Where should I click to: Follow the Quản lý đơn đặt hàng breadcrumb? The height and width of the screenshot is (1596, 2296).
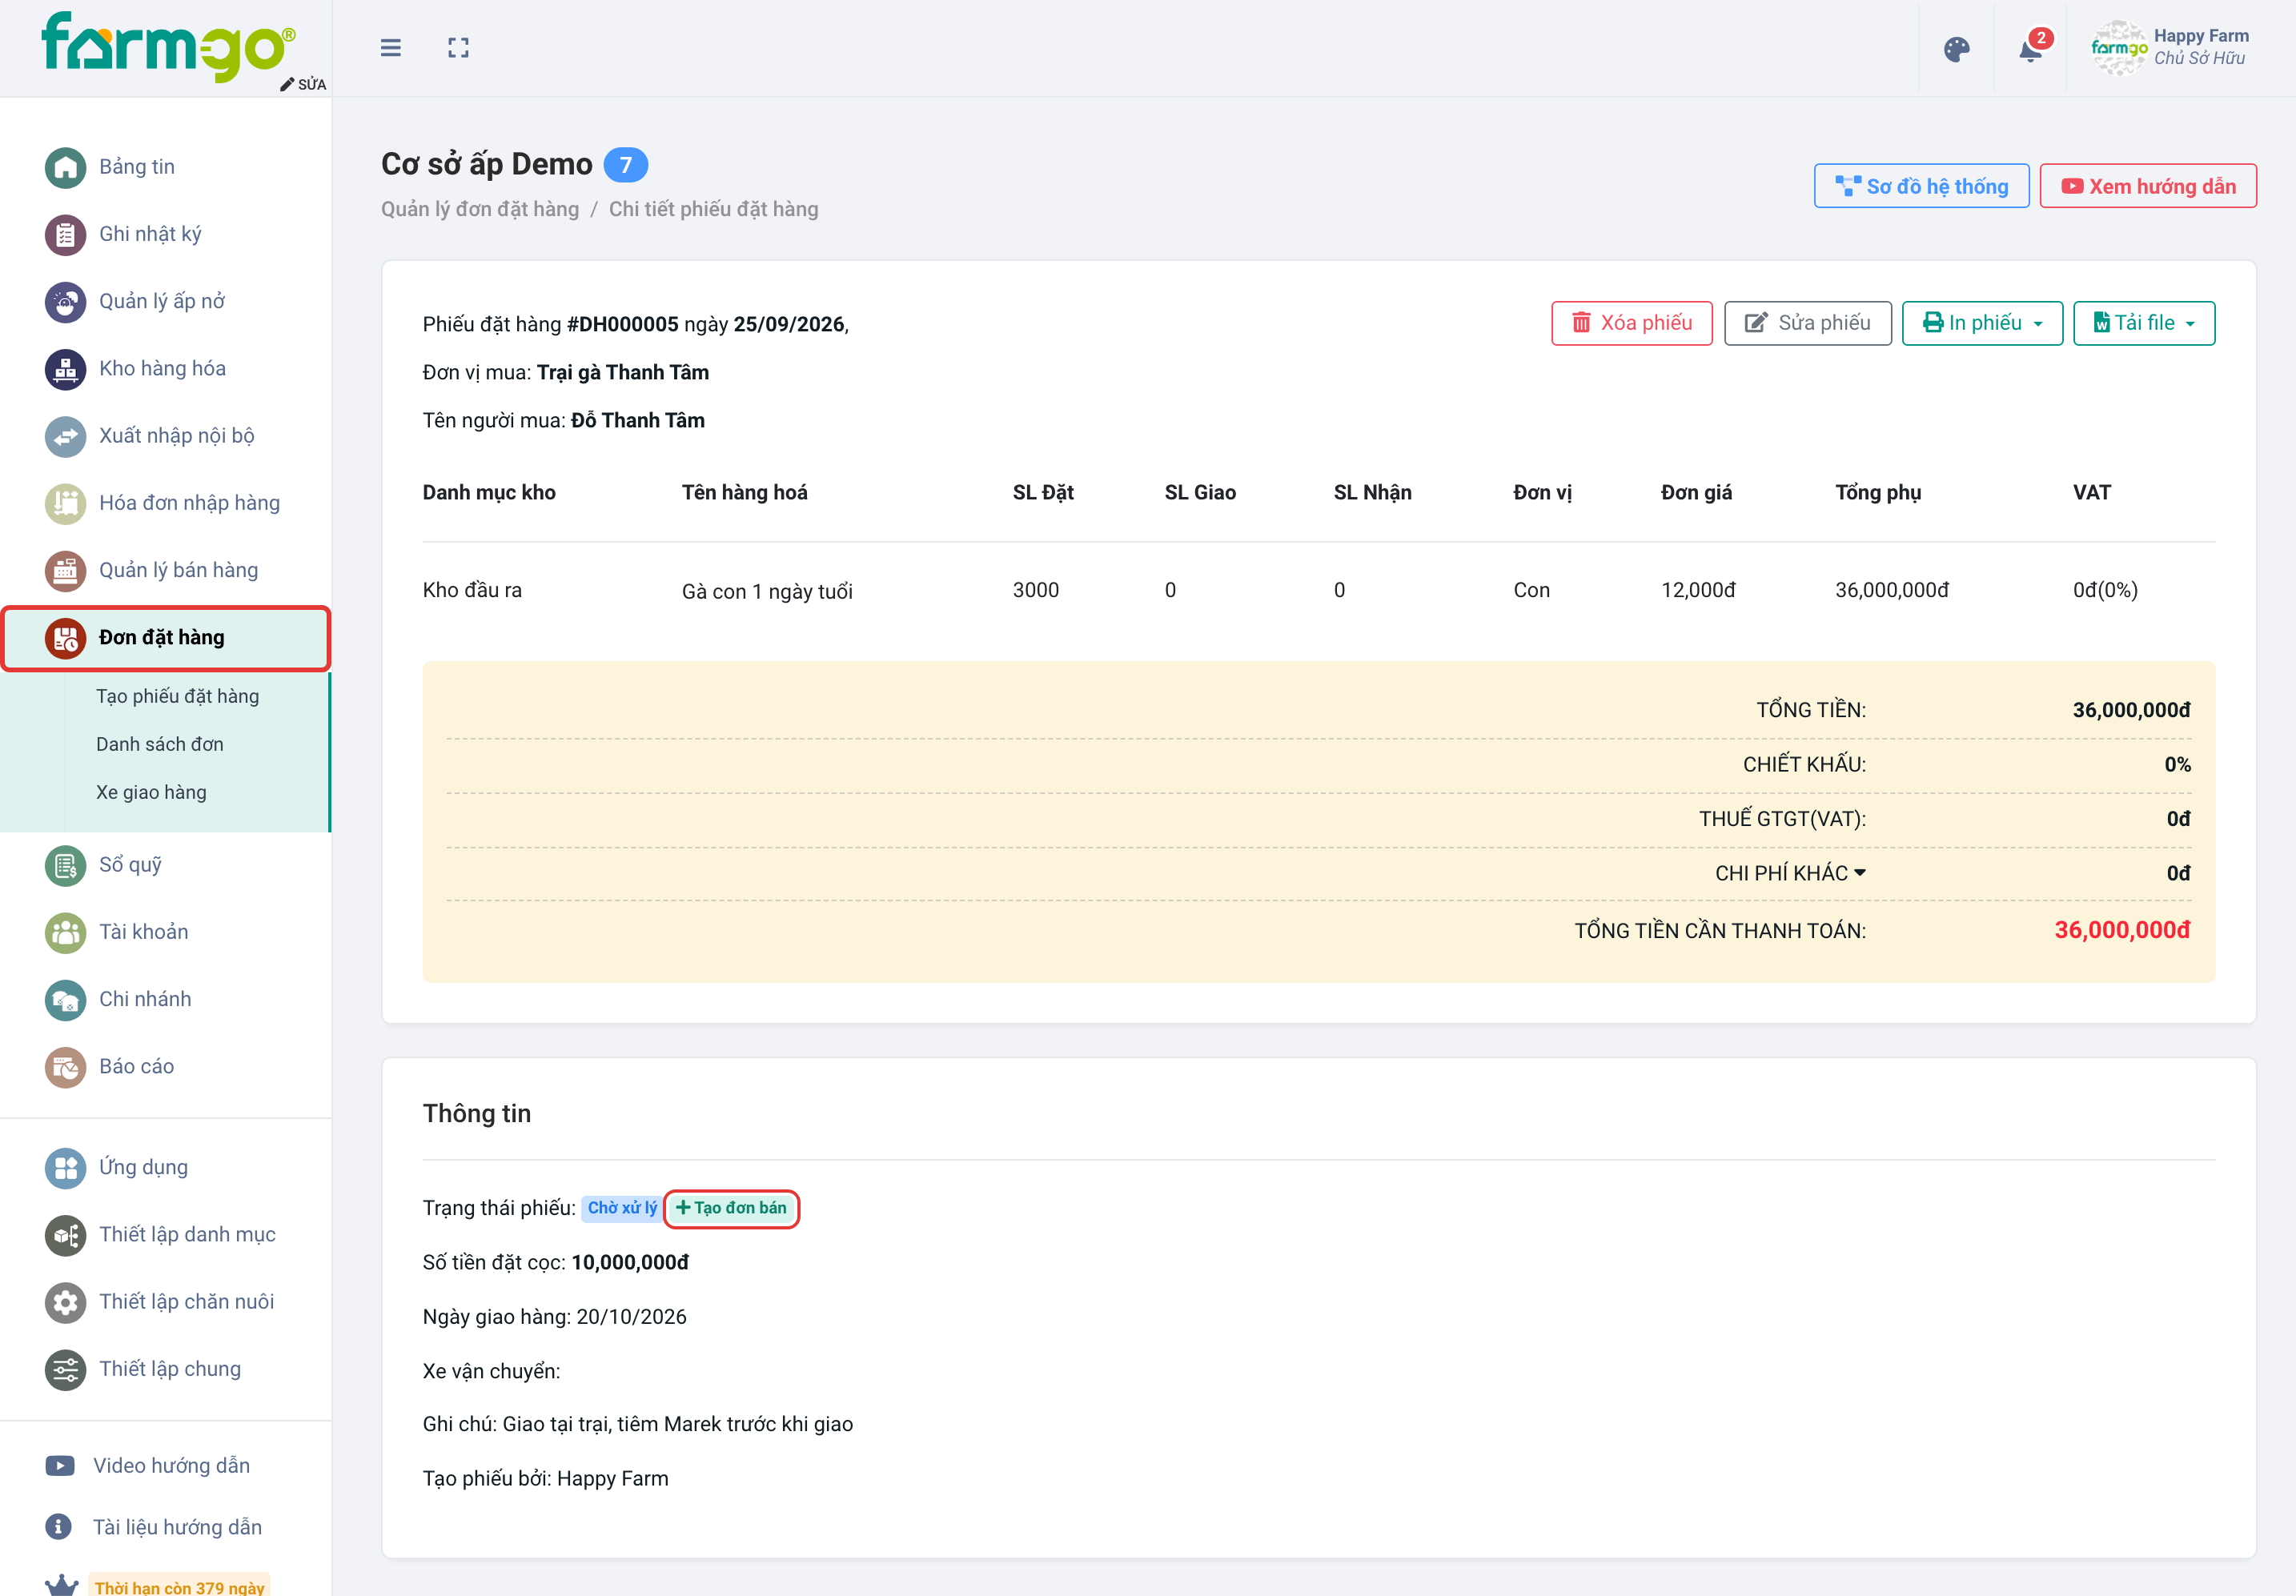[480, 209]
